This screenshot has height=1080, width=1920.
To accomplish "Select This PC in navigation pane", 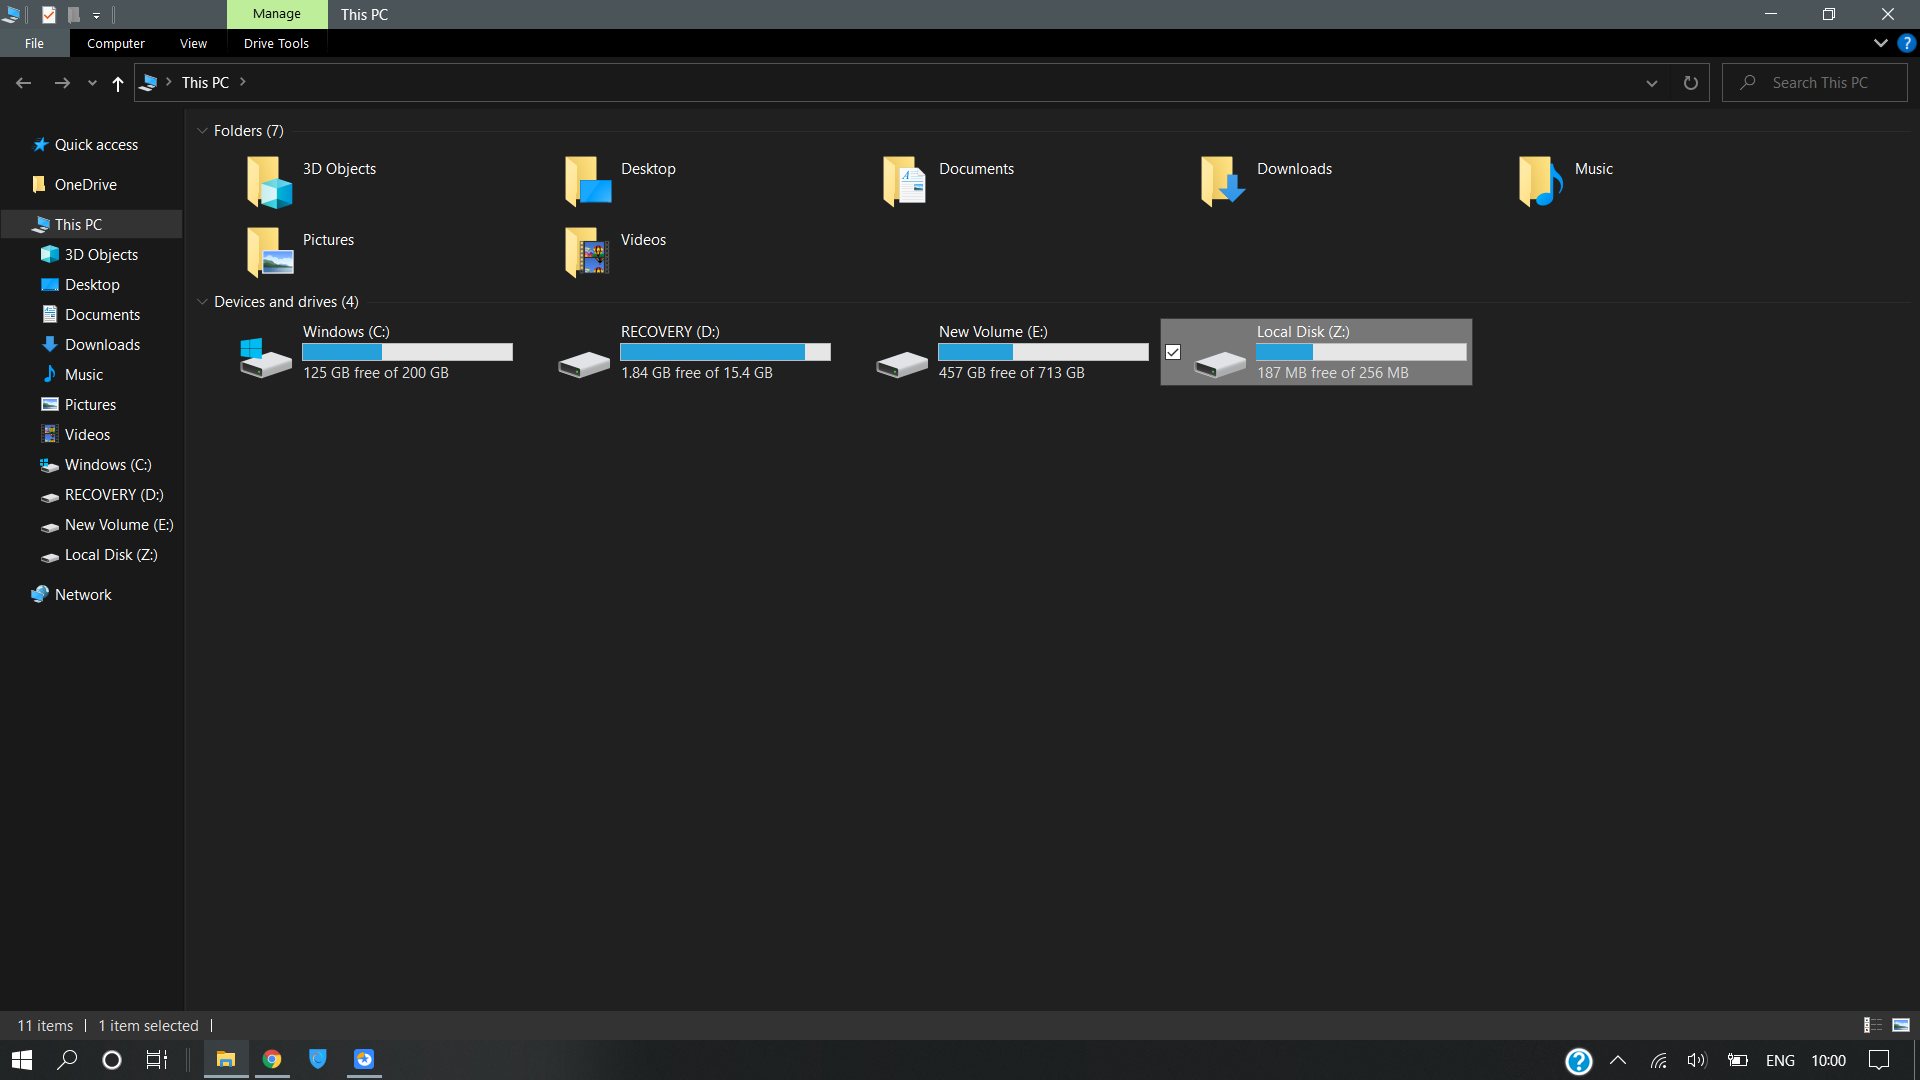I will 91,224.
